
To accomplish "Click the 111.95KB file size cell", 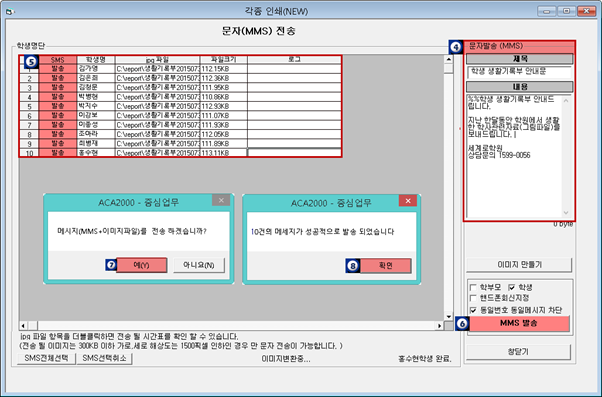I will (x=223, y=88).
